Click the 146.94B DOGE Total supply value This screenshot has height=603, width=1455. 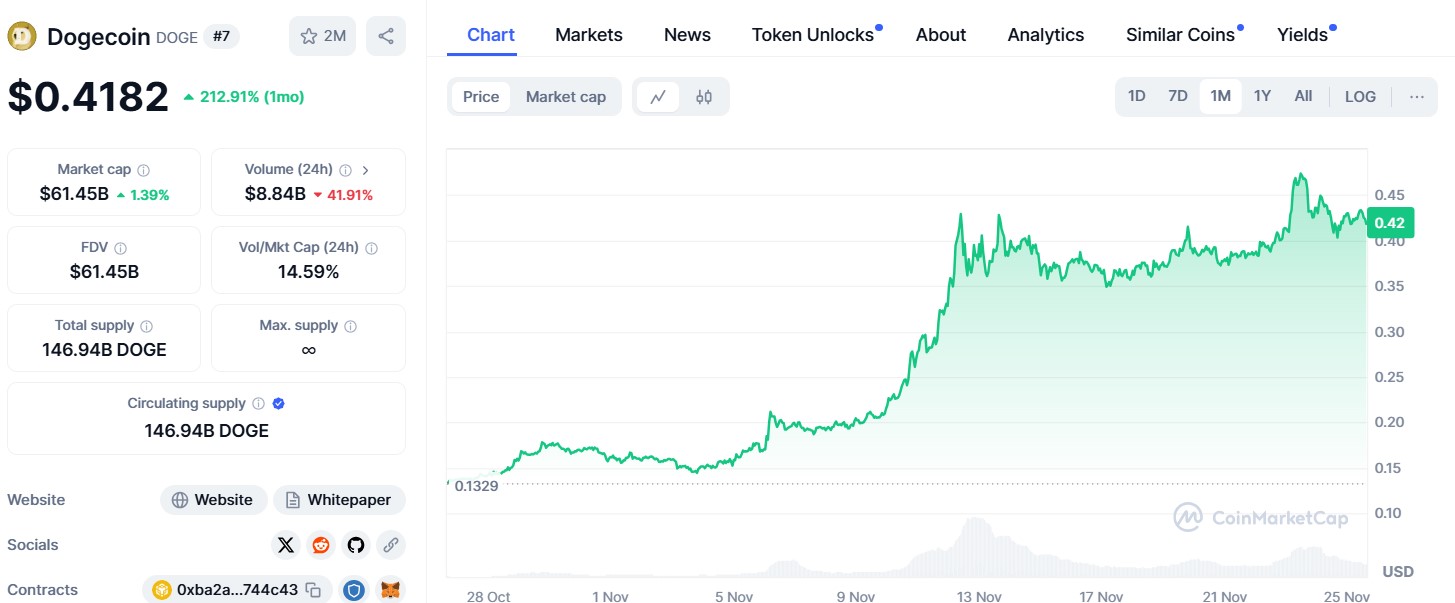[104, 350]
